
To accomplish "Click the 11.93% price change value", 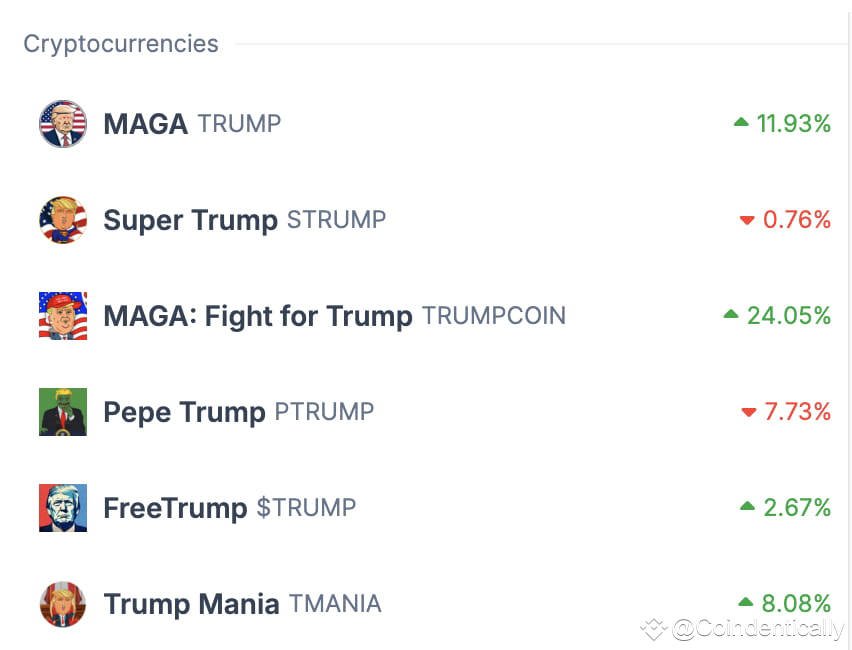I will click(x=794, y=124).
